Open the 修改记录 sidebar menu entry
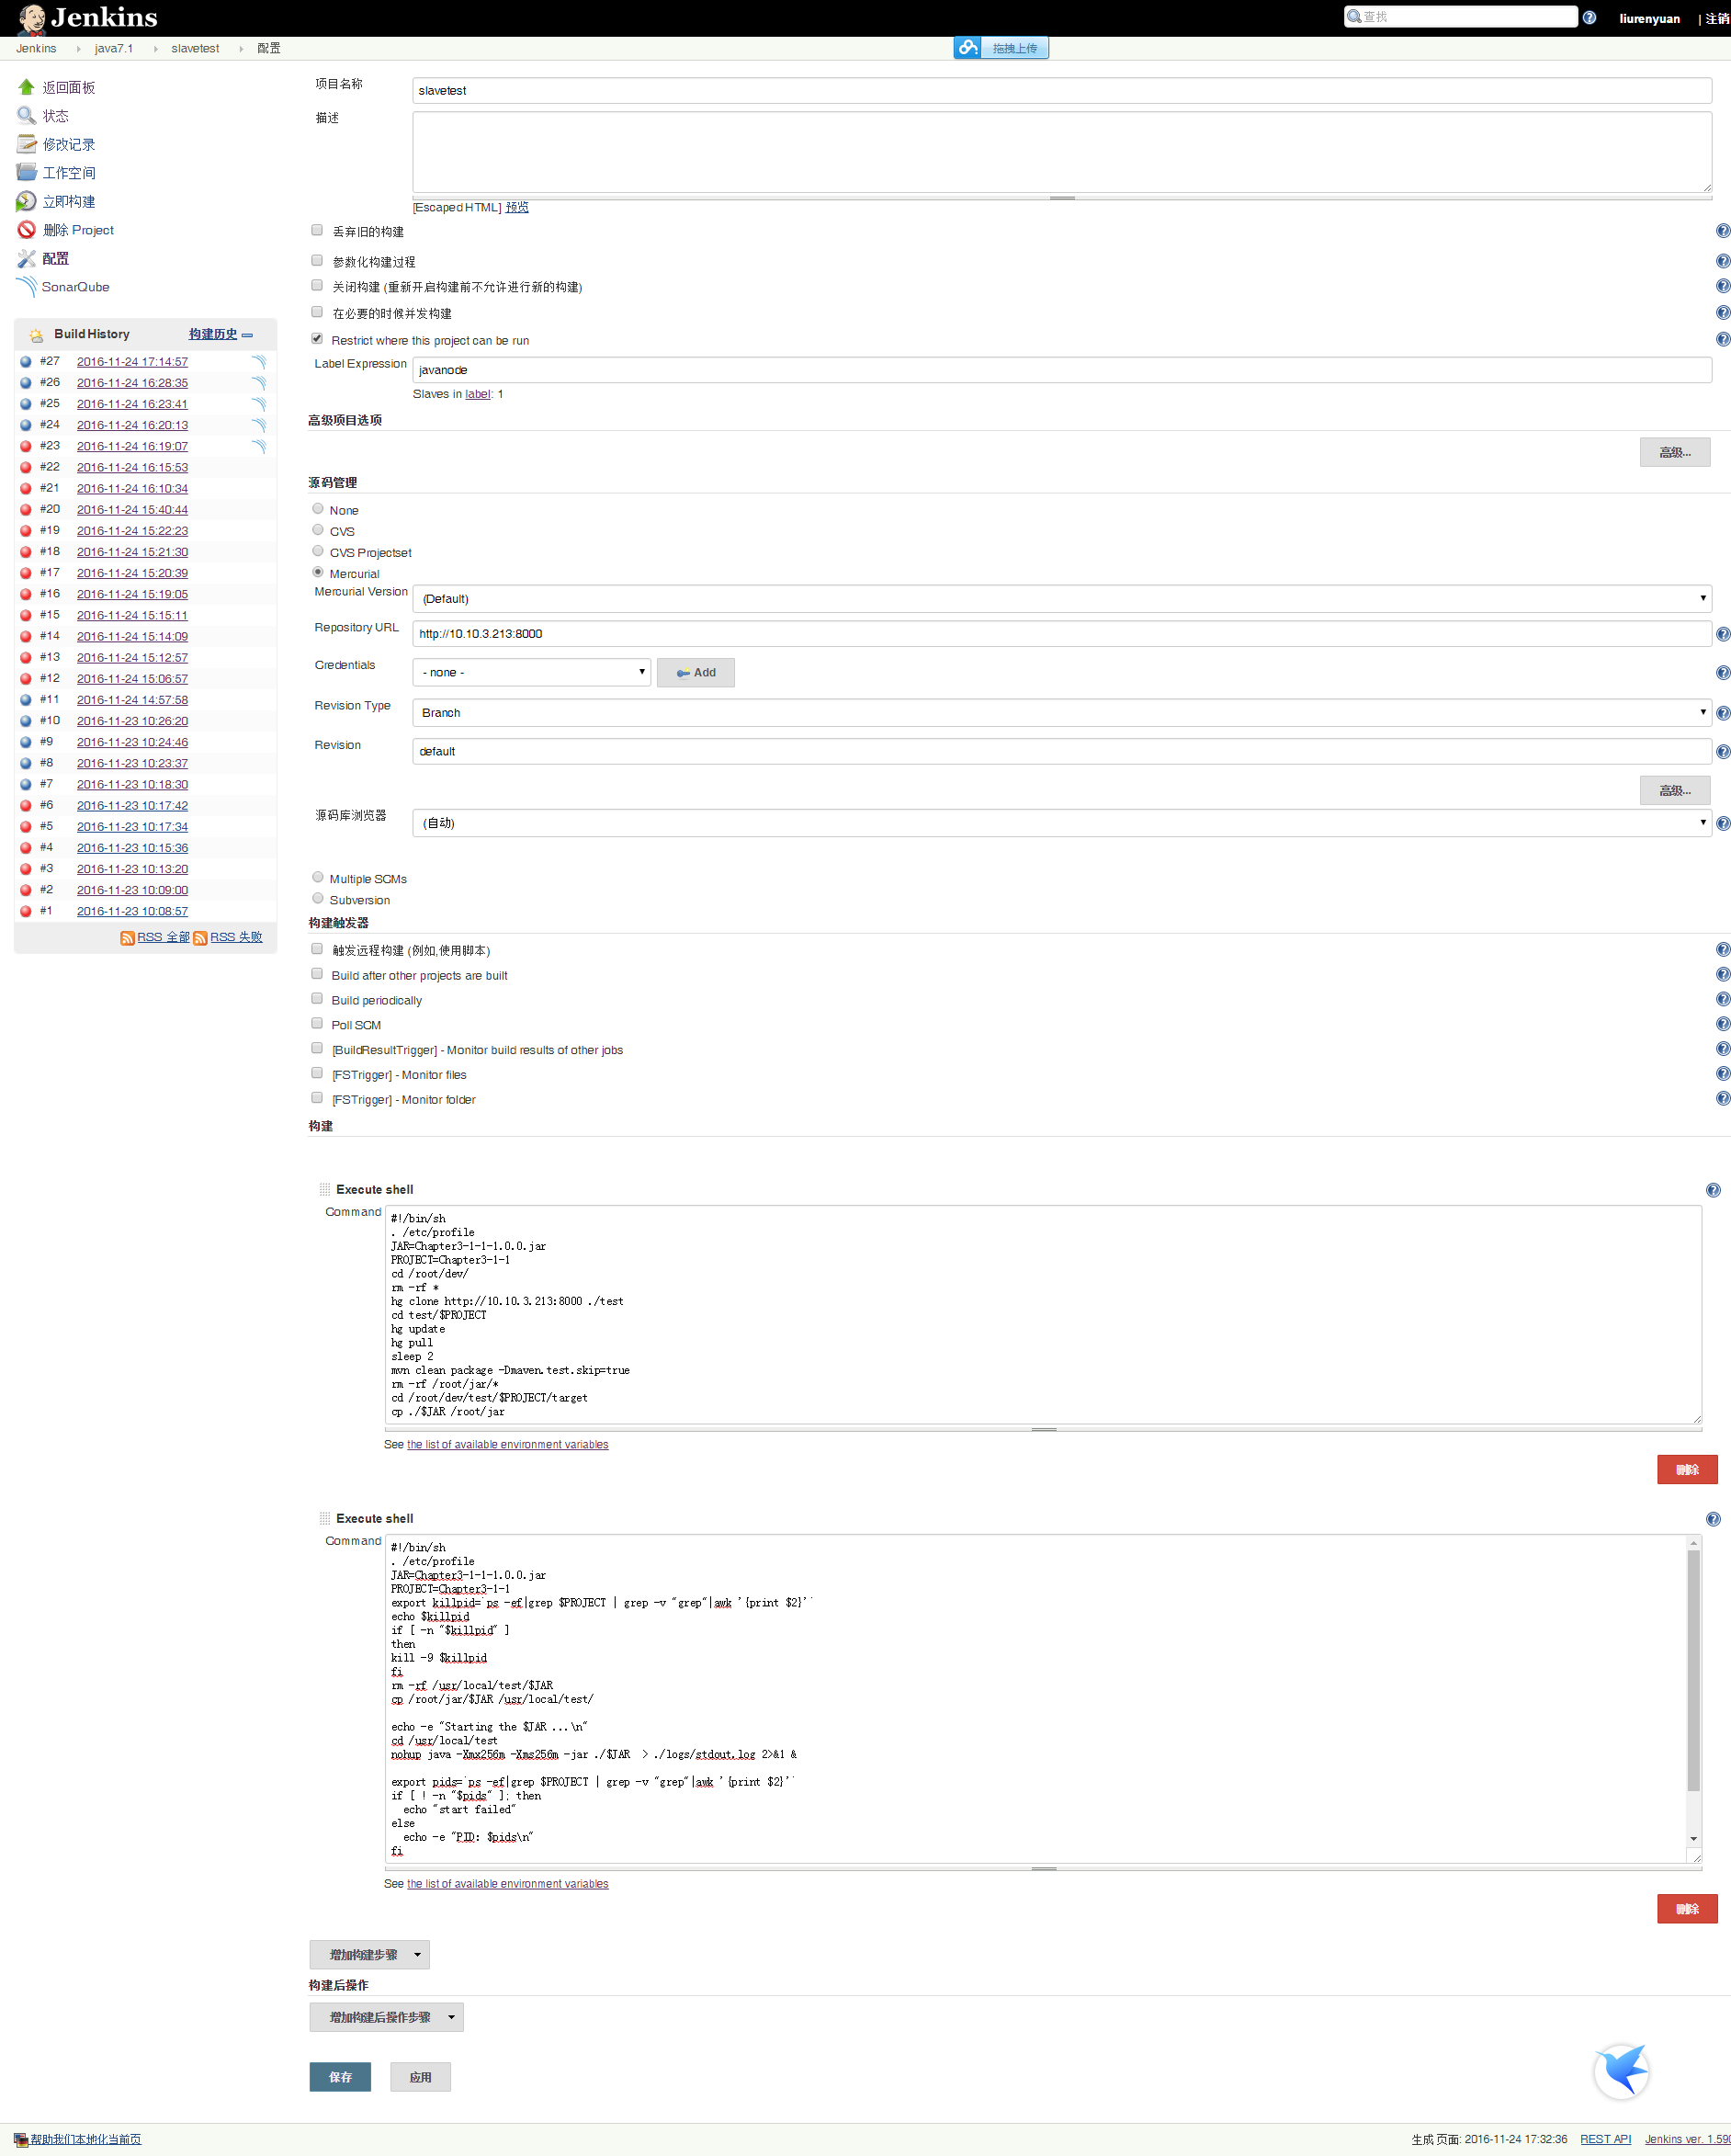The image size is (1731, 2156). click(x=69, y=145)
